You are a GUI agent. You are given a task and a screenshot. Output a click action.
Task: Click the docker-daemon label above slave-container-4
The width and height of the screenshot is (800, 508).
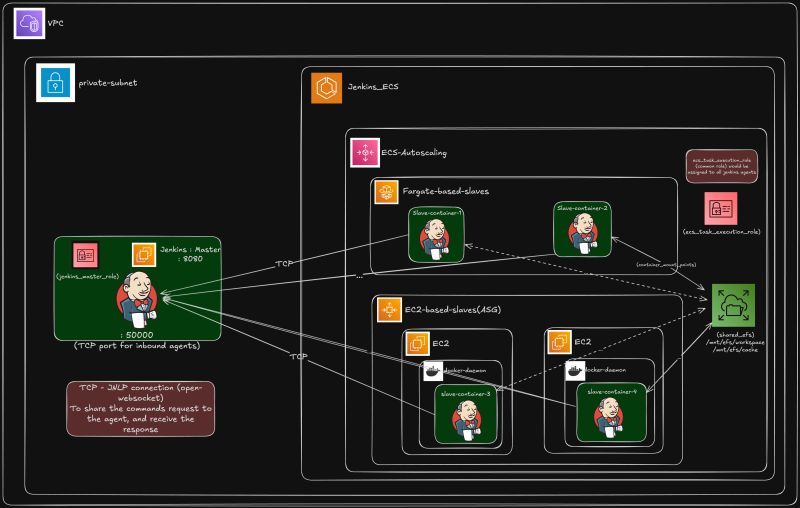(x=605, y=370)
